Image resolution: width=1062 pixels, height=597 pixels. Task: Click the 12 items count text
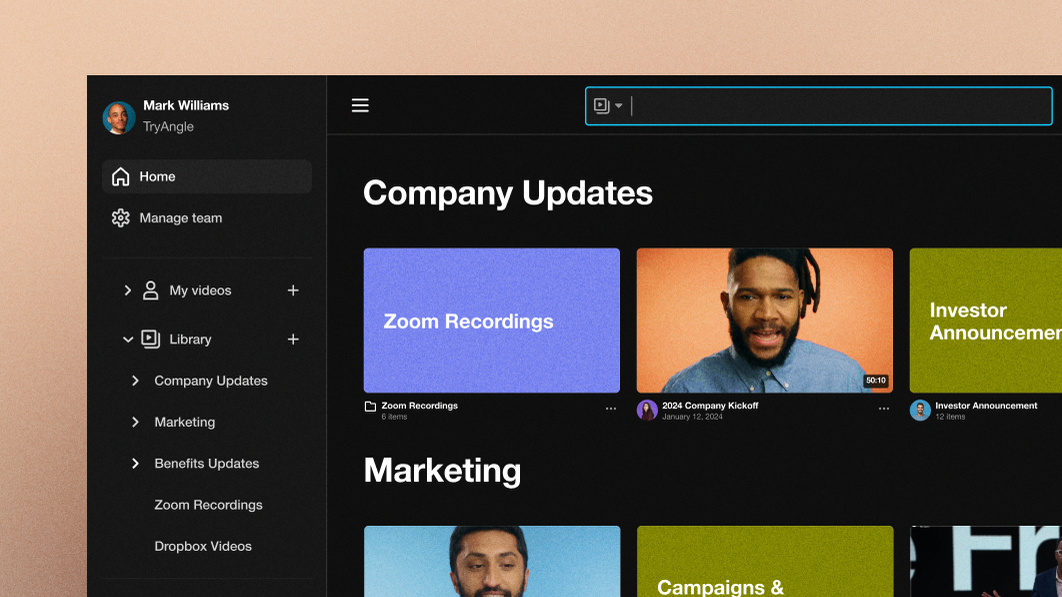pos(950,417)
